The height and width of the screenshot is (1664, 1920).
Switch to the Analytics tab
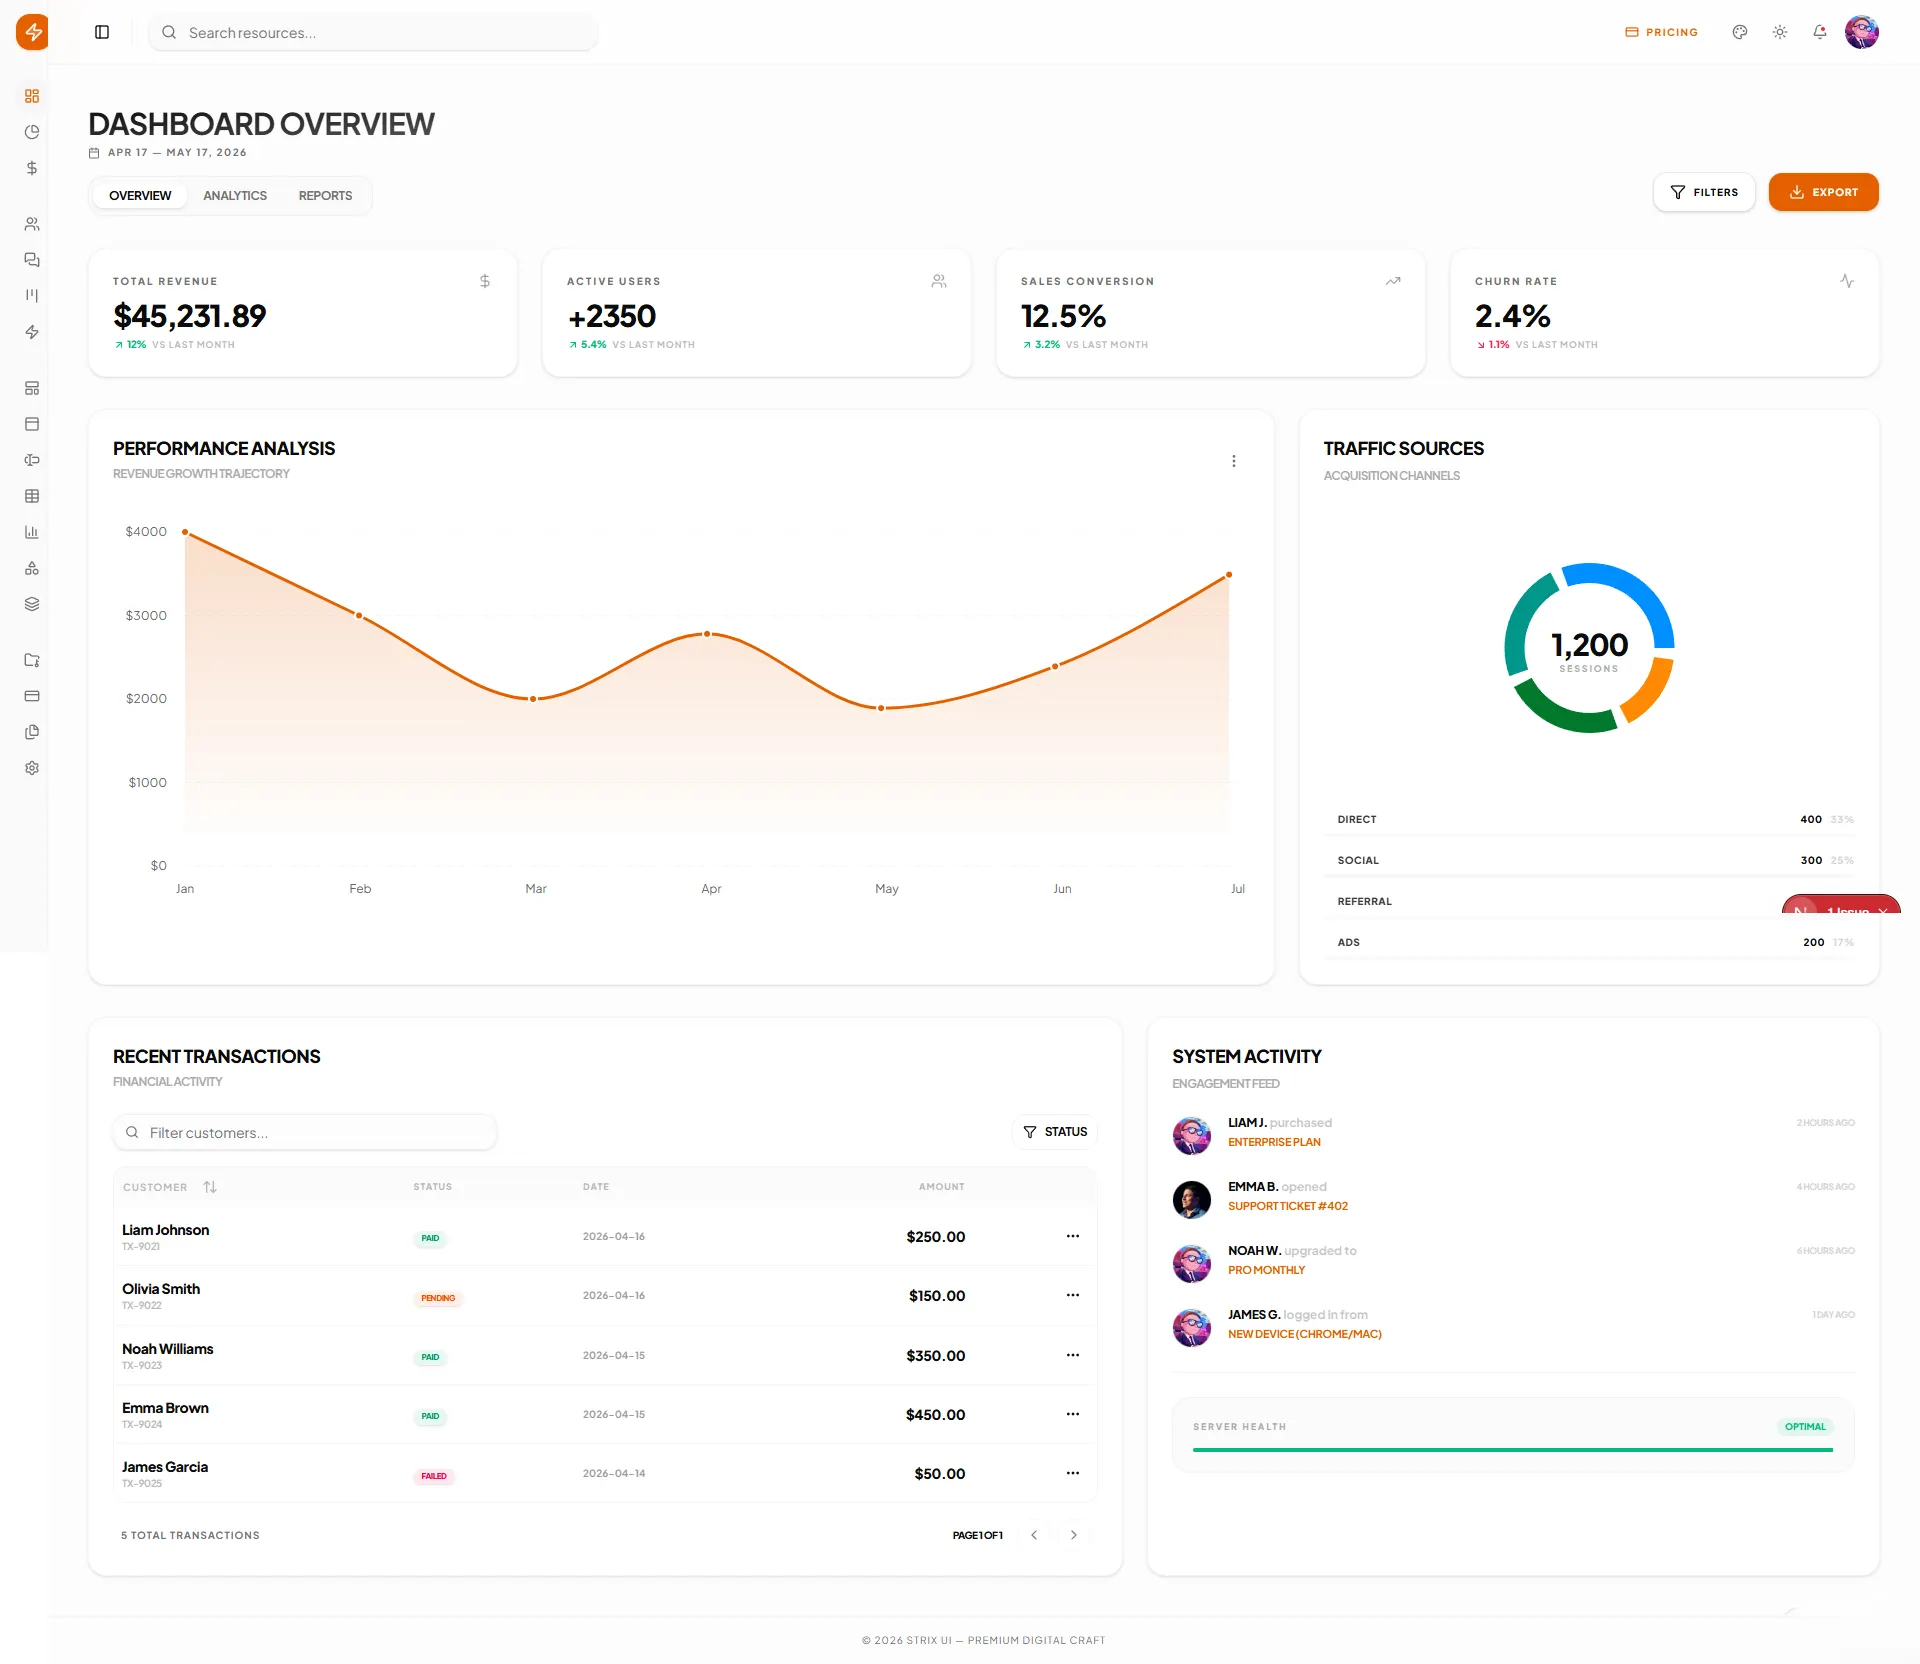coord(235,195)
